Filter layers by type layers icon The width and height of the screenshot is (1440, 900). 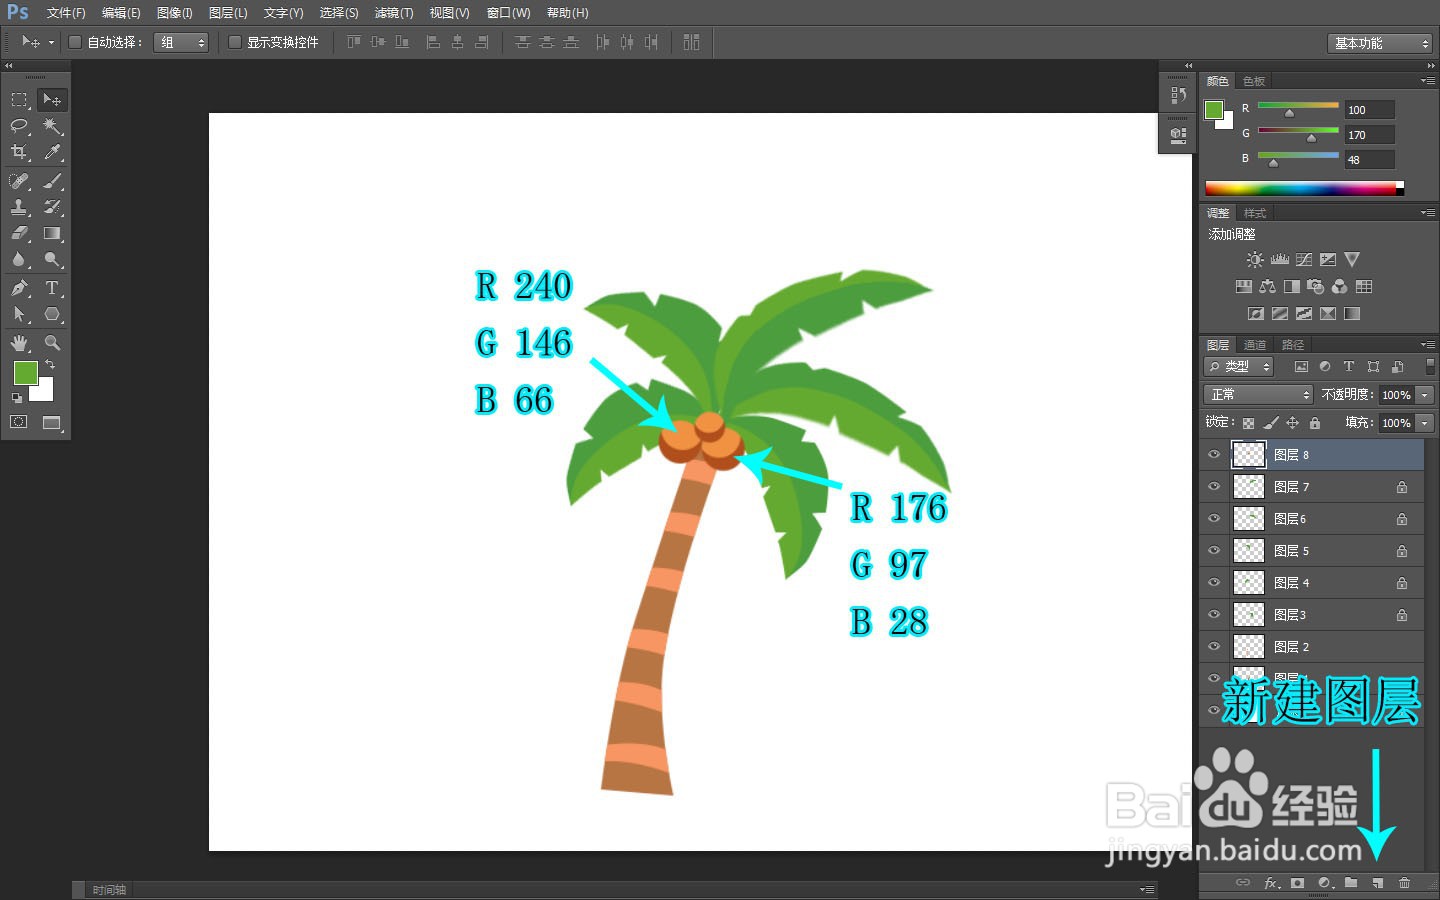click(x=1348, y=367)
